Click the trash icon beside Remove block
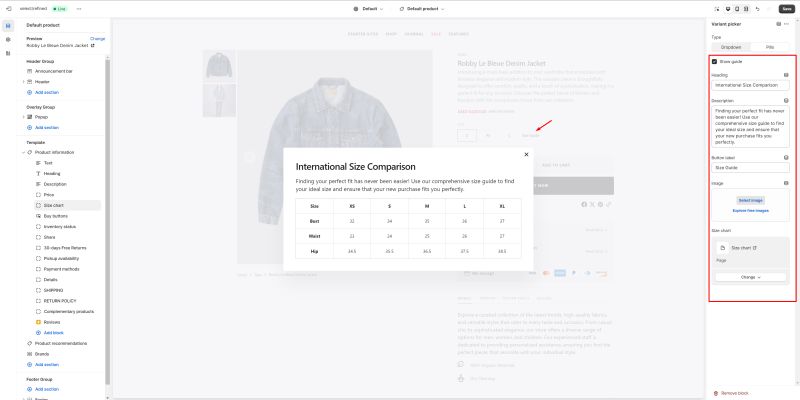Screen dimensions: 800x400 coord(716,393)
